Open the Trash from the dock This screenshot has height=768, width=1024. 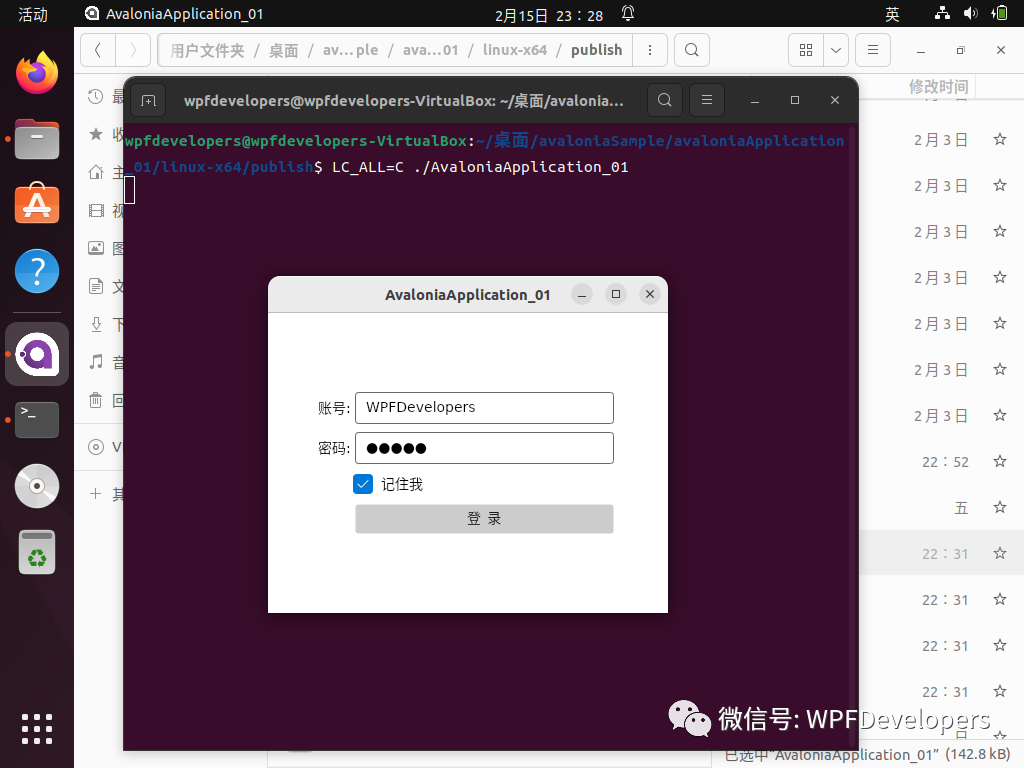37,553
